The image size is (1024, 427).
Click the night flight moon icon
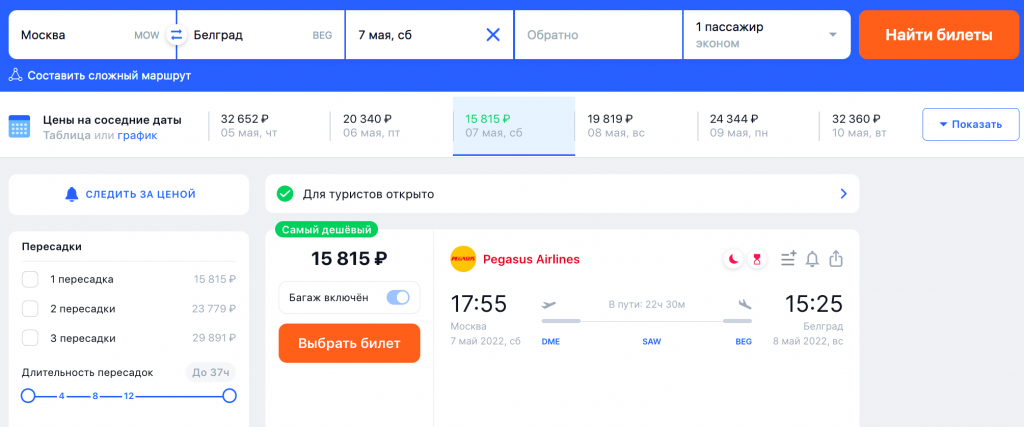(x=733, y=259)
